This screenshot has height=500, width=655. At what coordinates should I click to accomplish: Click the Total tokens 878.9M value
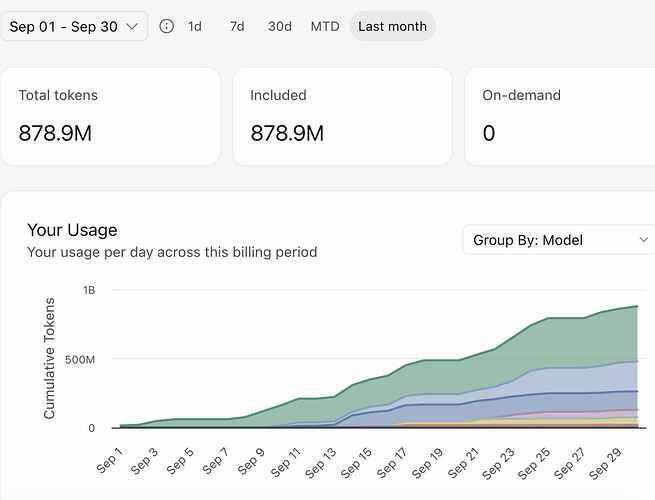tap(55, 133)
